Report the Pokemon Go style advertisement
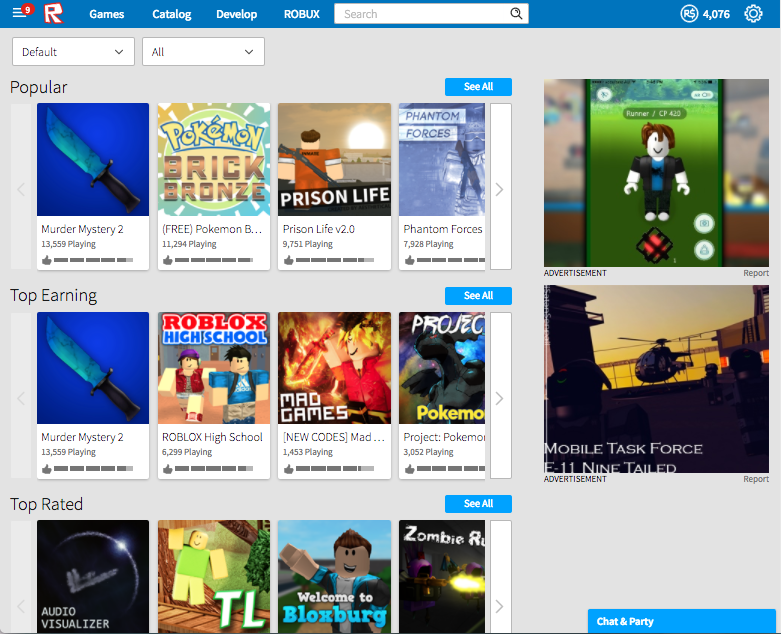781x634 pixels. click(x=756, y=273)
